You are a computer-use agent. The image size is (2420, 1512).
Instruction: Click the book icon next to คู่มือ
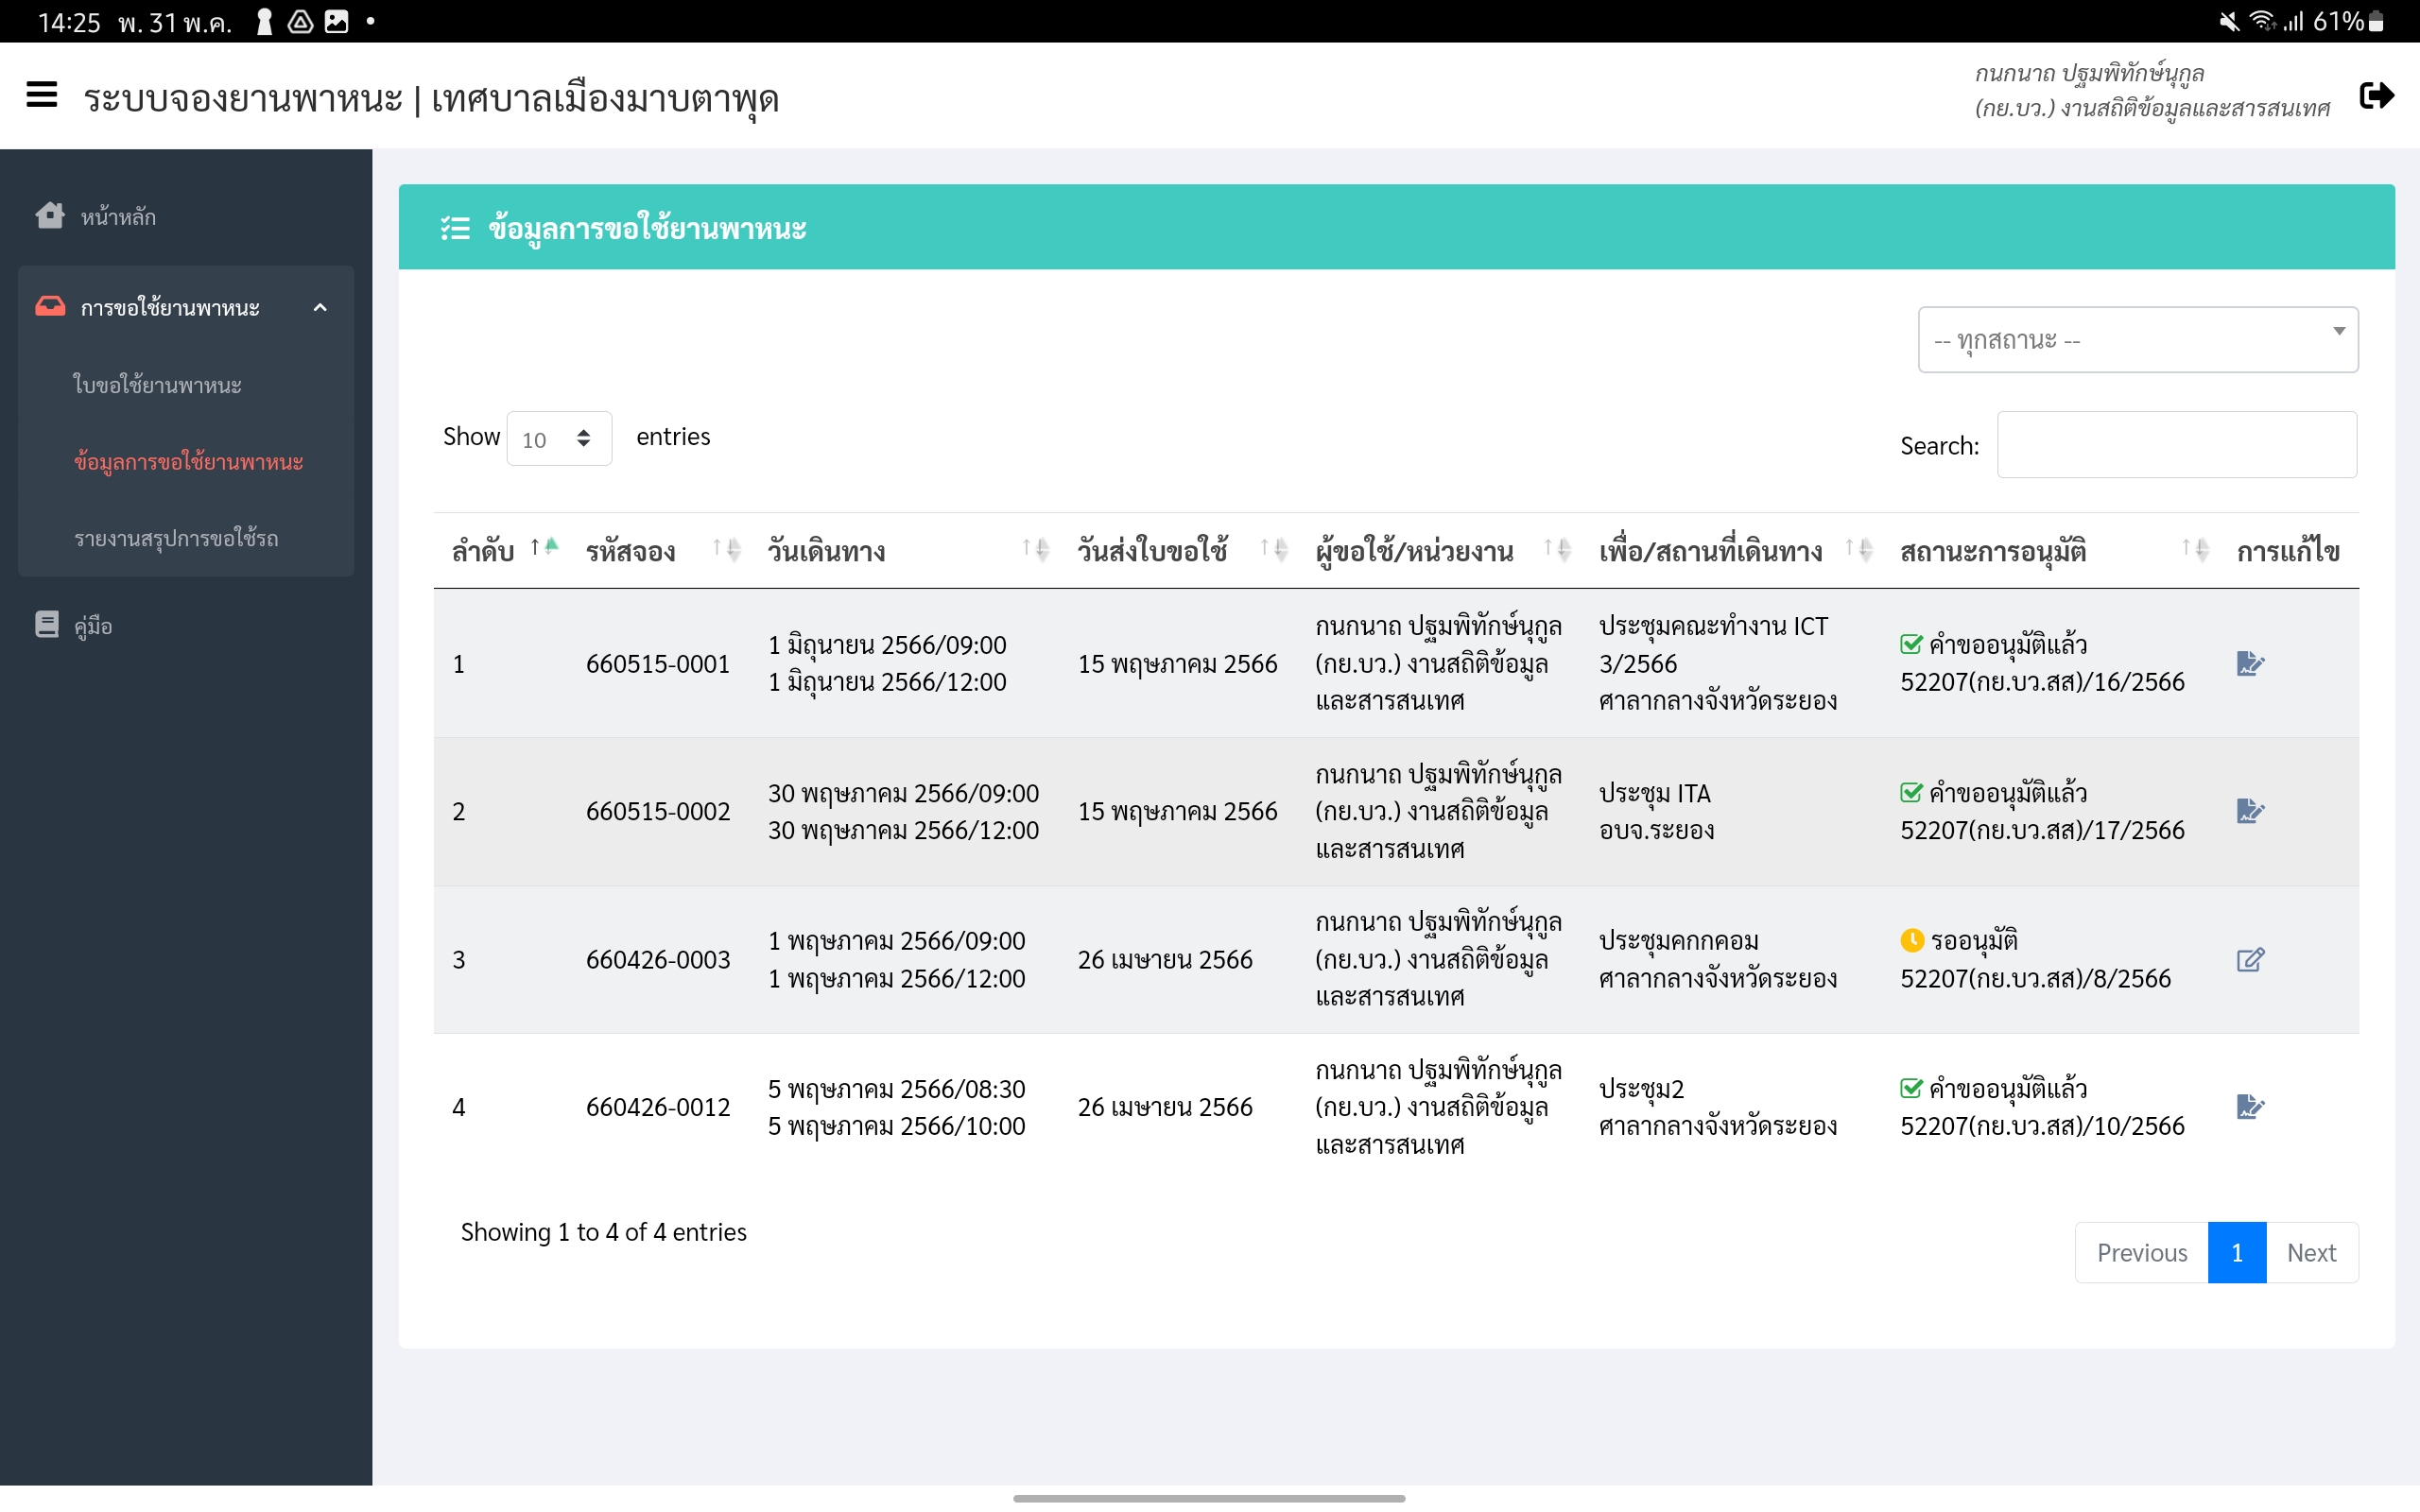pos(47,625)
